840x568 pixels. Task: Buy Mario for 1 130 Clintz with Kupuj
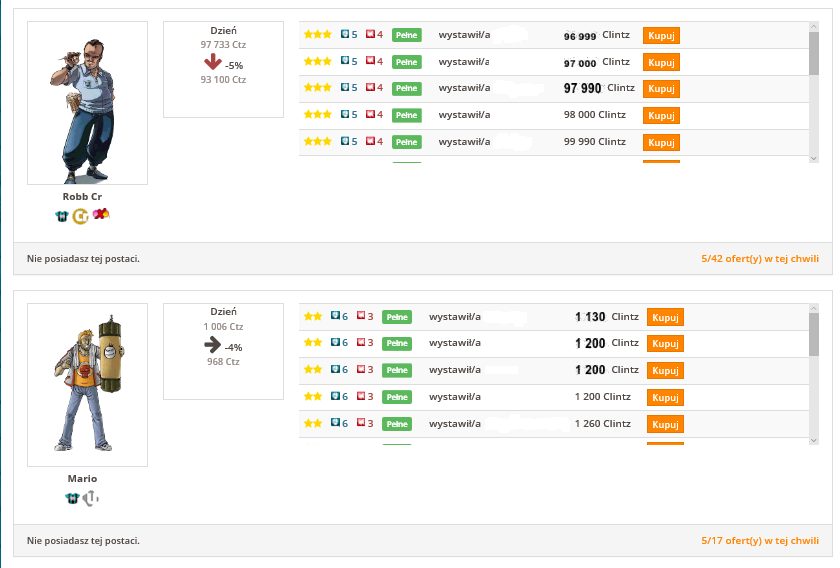(x=665, y=317)
